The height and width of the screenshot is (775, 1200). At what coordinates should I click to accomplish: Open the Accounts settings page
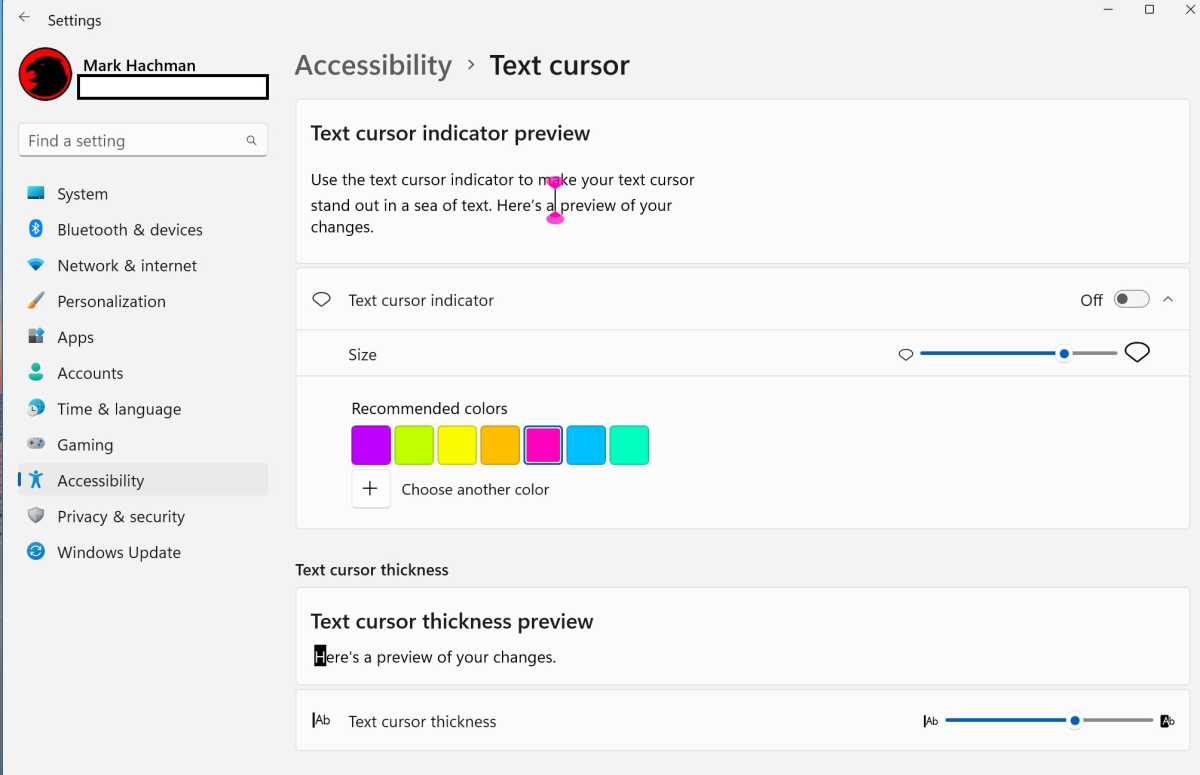pyautogui.click(x=90, y=373)
